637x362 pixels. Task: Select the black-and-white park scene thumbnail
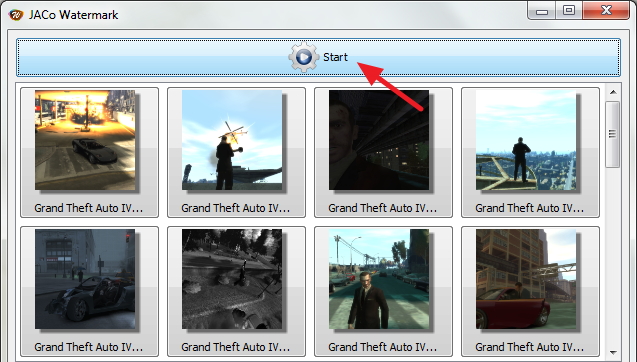coord(236,291)
